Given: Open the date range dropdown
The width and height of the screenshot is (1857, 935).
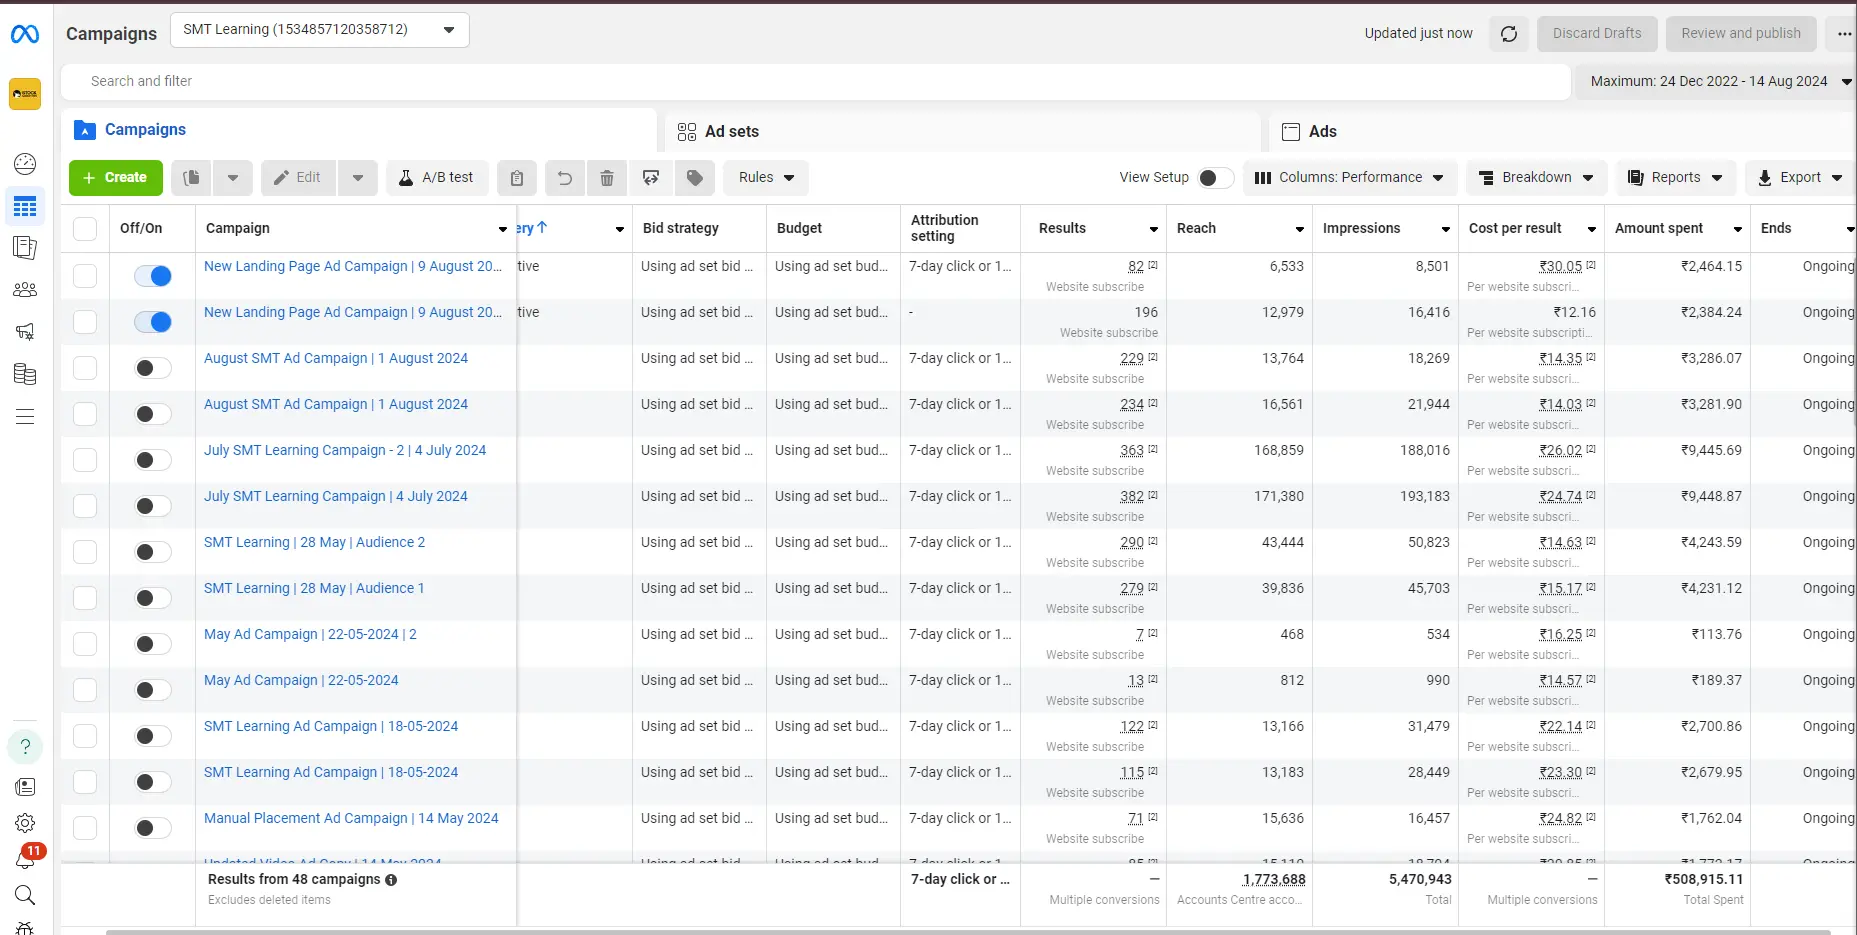Looking at the screenshot, I should pyautogui.click(x=1716, y=82).
